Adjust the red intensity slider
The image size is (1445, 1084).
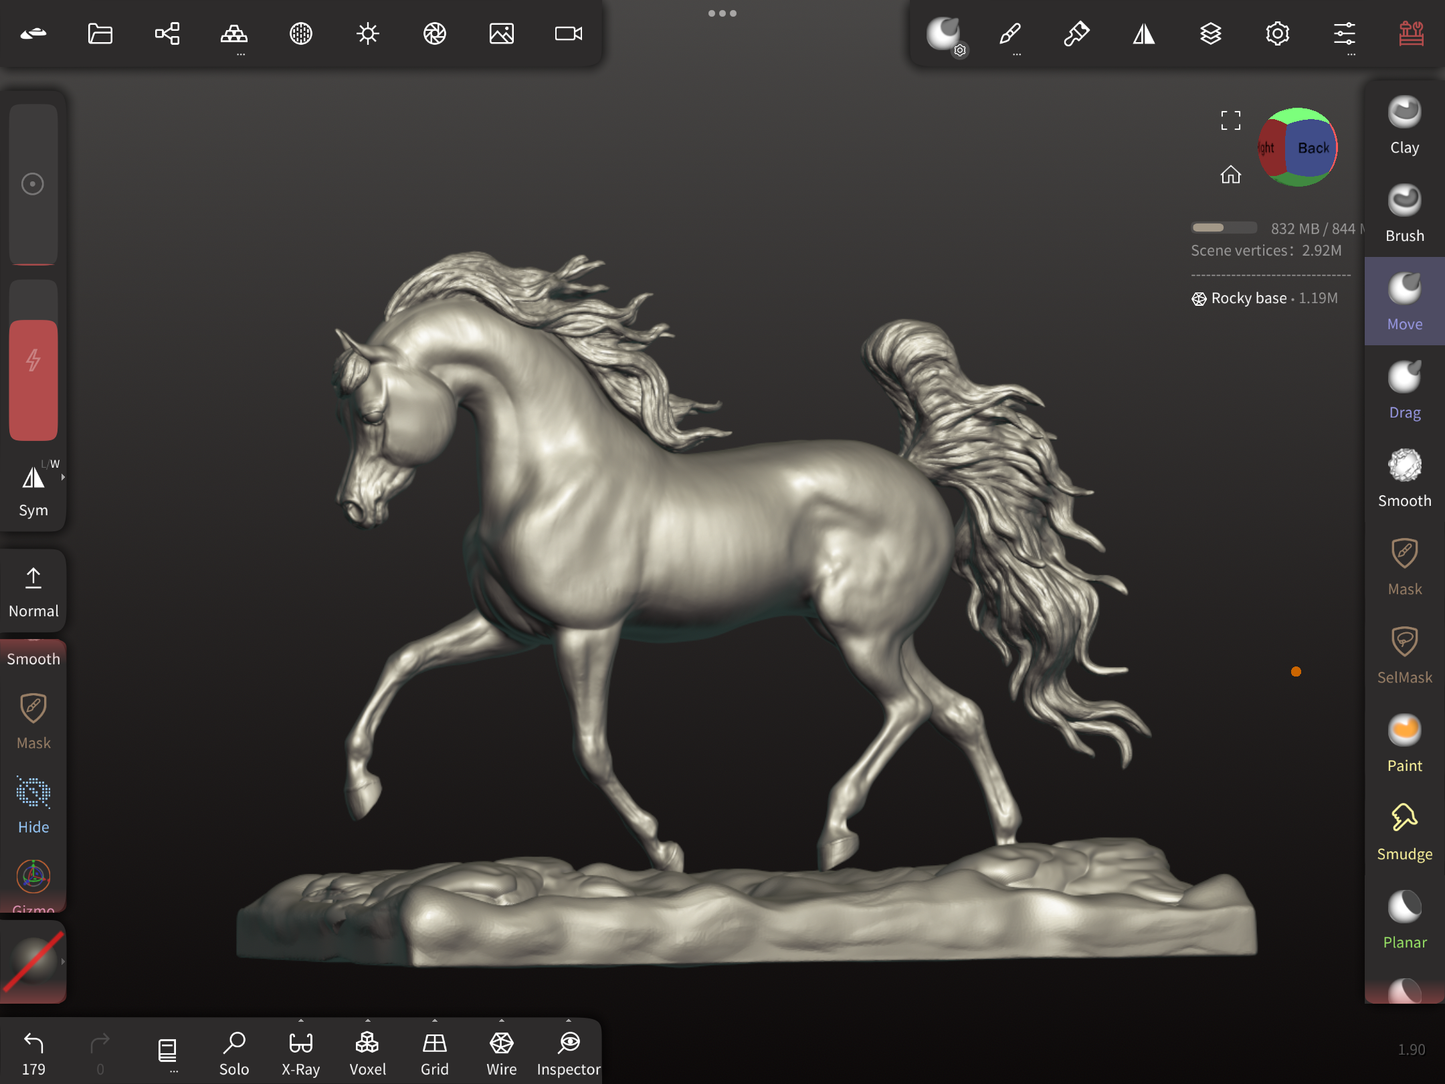[33, 380]
